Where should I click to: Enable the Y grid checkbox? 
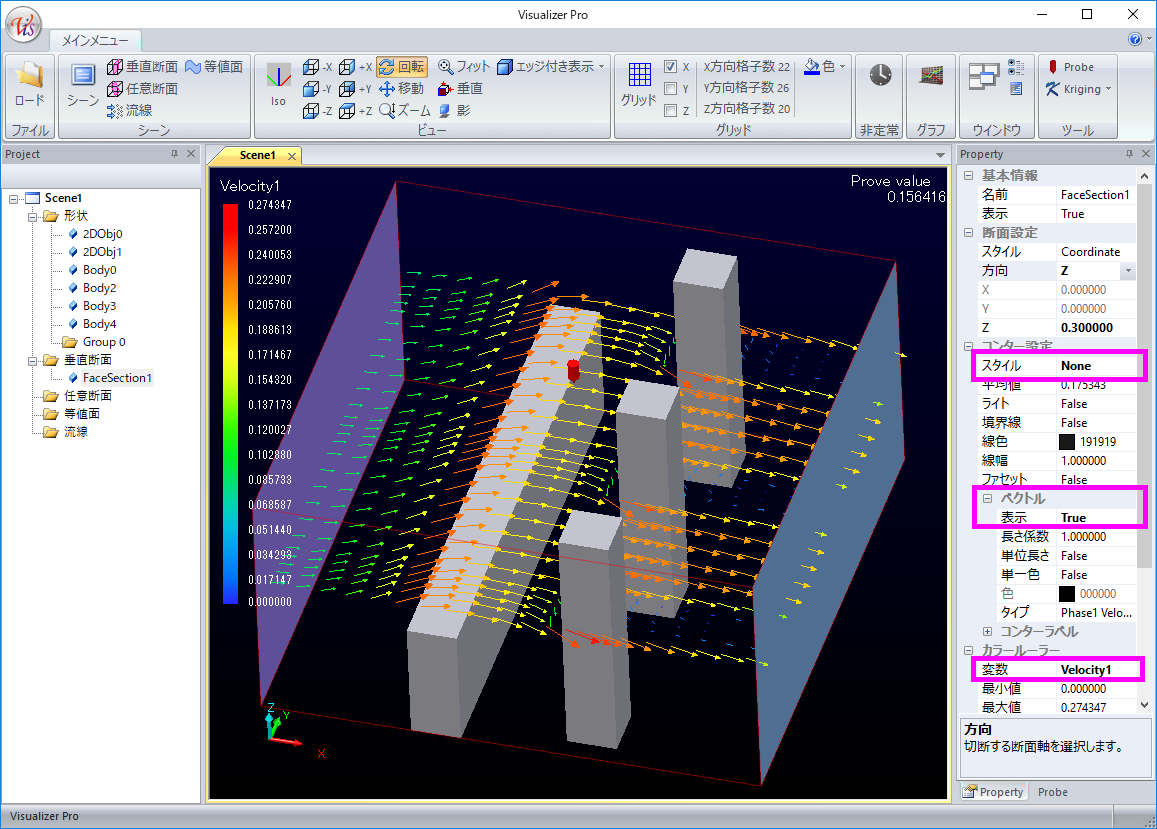pos(671,89)
